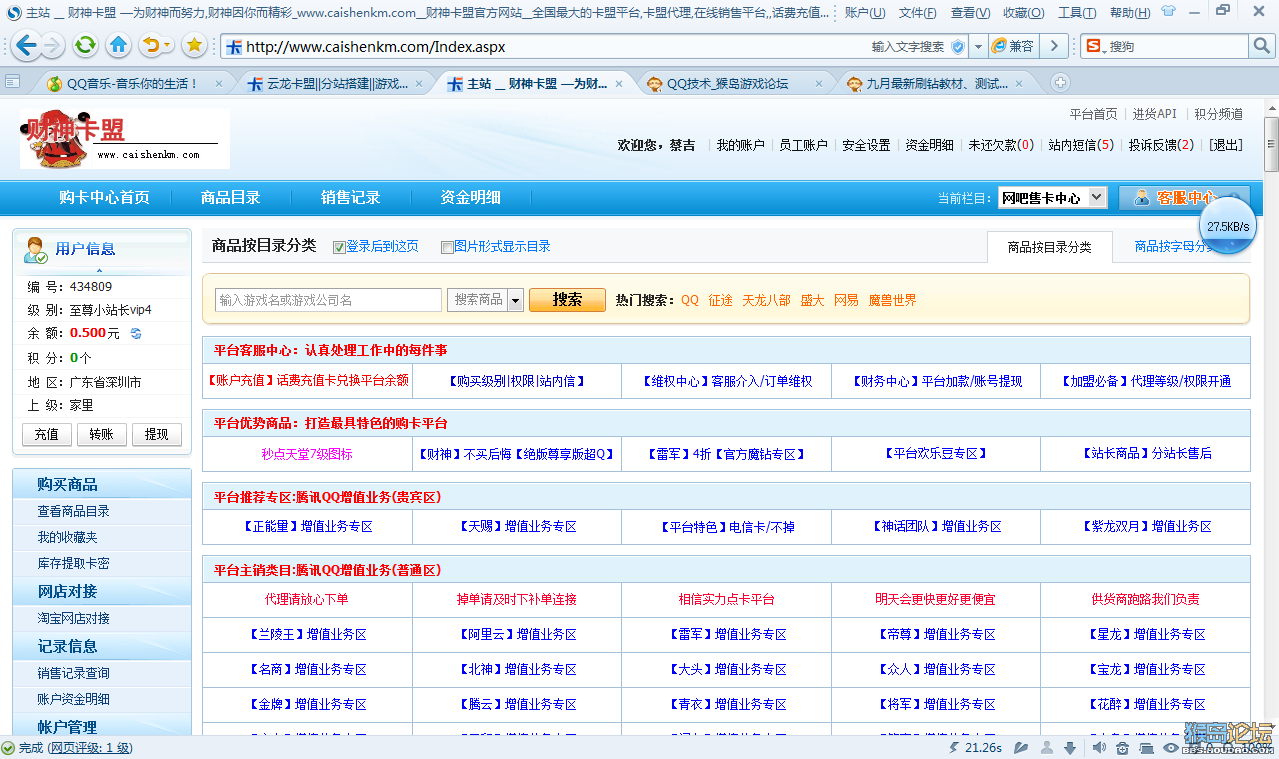Go back with the browser back arrow
This screenshot has height=759, width=1279.
coord(25,45)
